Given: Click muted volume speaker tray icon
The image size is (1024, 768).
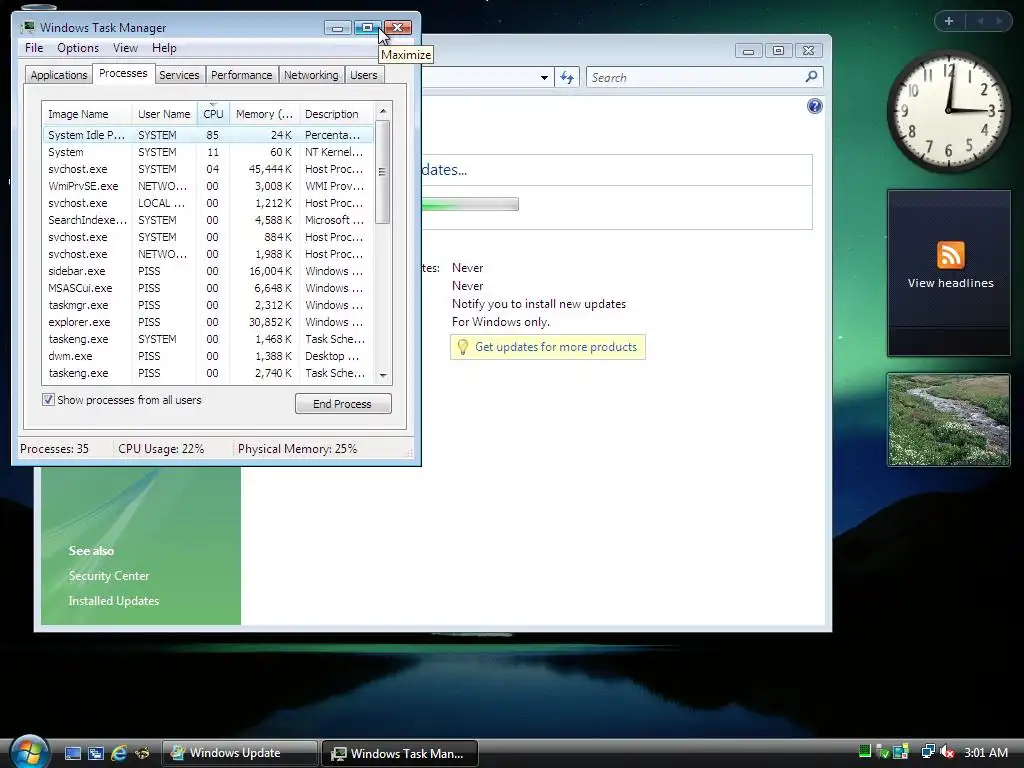Looking at the screenshot, I should point(947,752).
